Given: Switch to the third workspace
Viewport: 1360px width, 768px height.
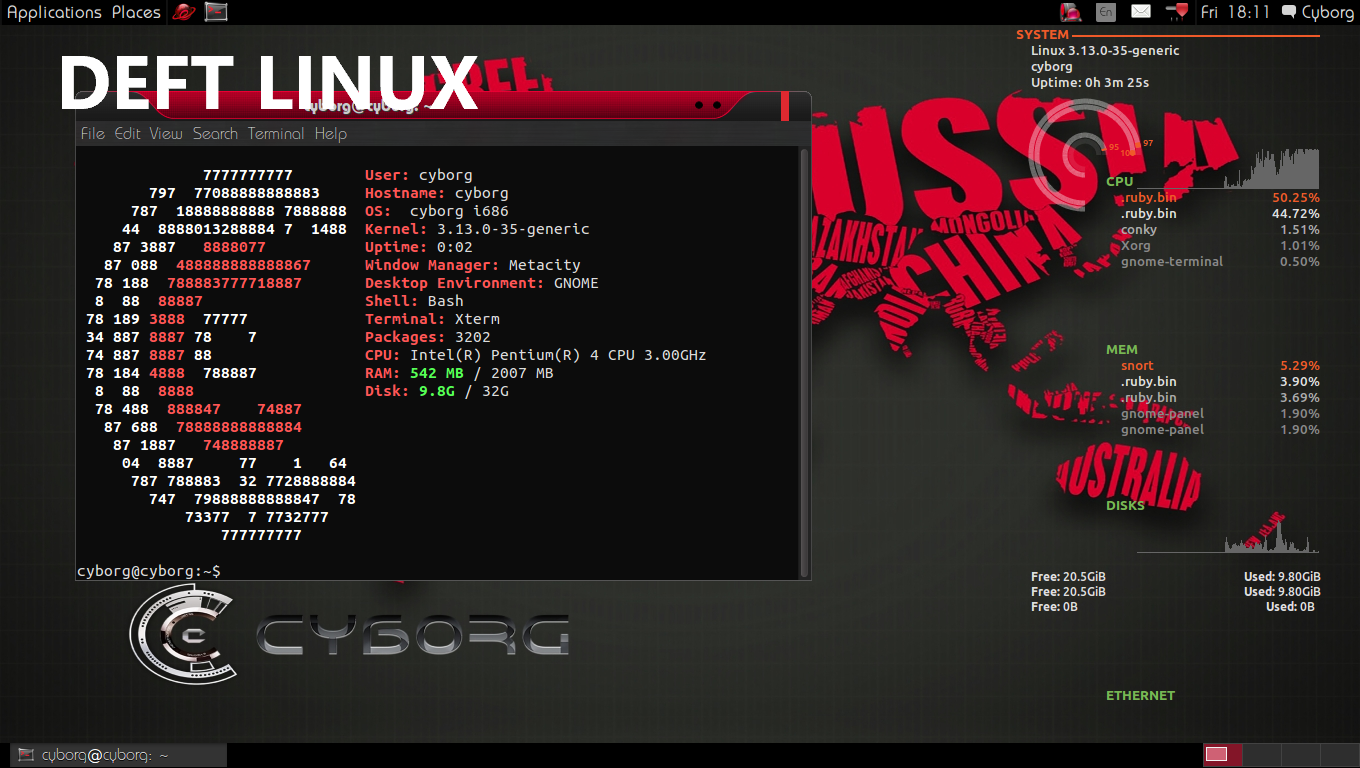Looking at the screenshot, I should (x=1300, y=755).
